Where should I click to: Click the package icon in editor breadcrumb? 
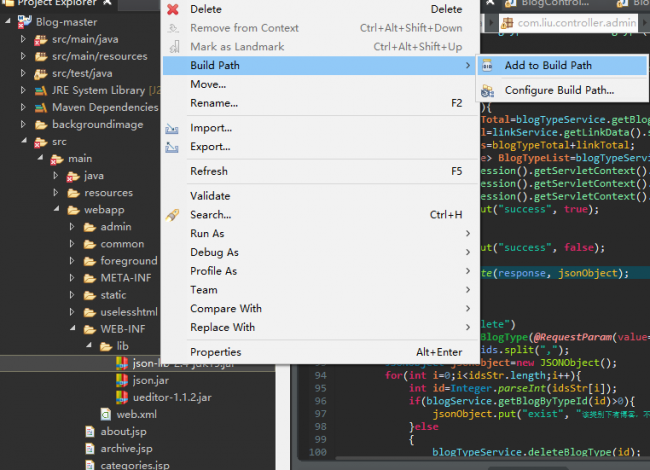point(507,23)
